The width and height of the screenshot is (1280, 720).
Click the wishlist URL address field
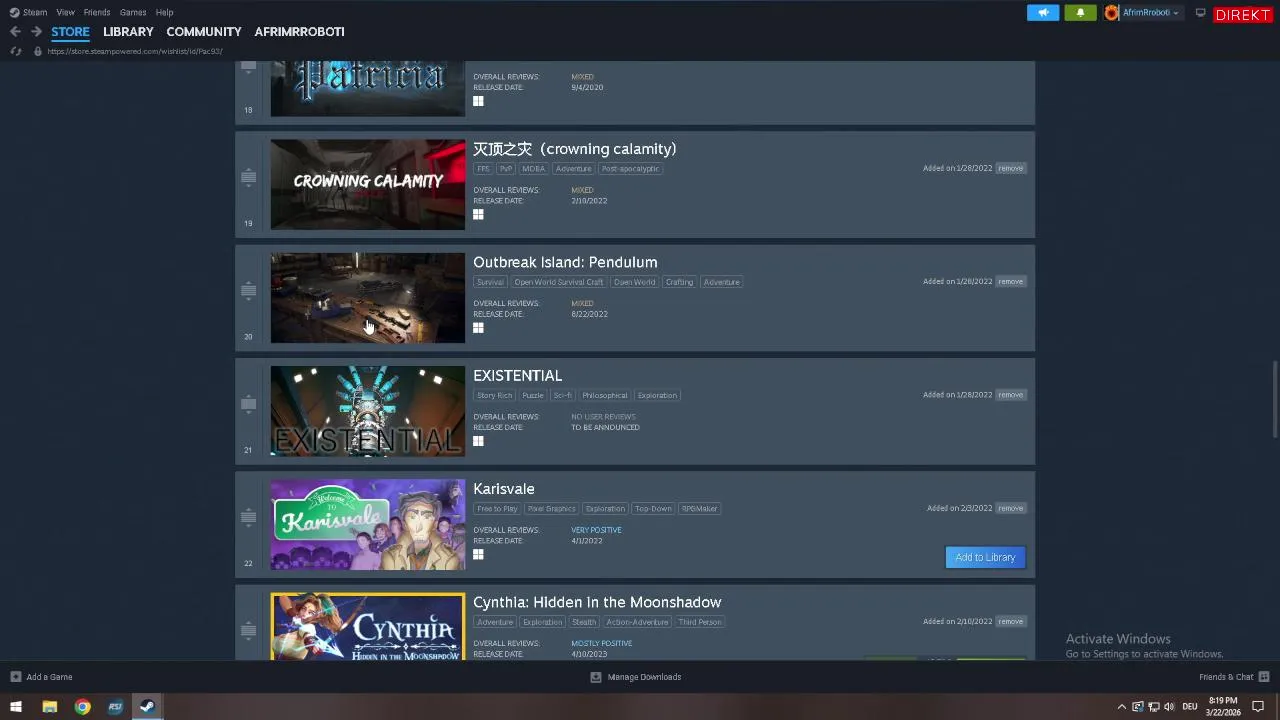(135, 51)
